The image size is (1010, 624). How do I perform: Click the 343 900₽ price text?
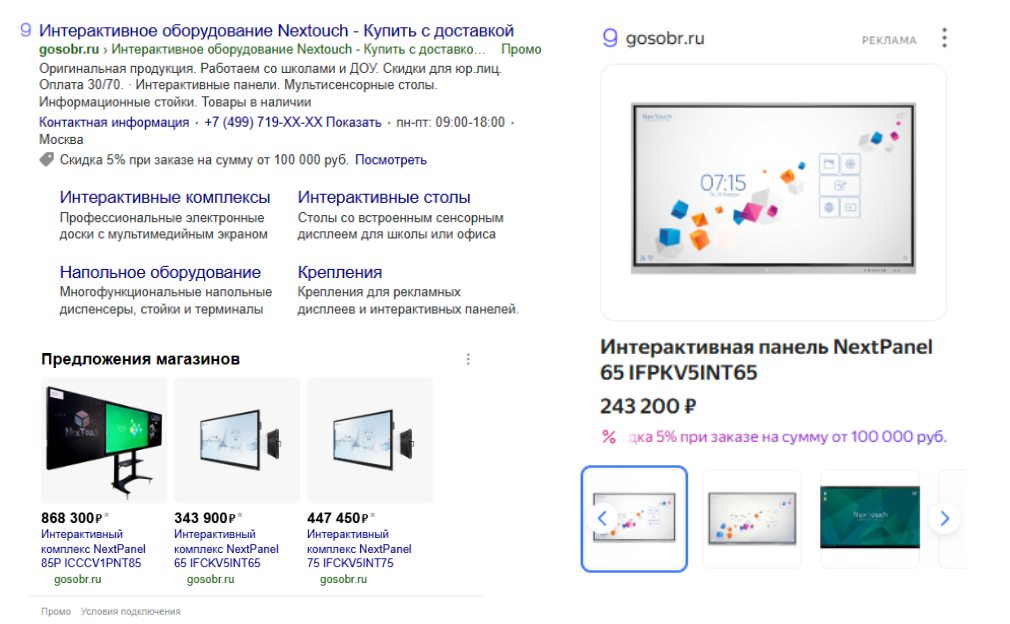205,518
